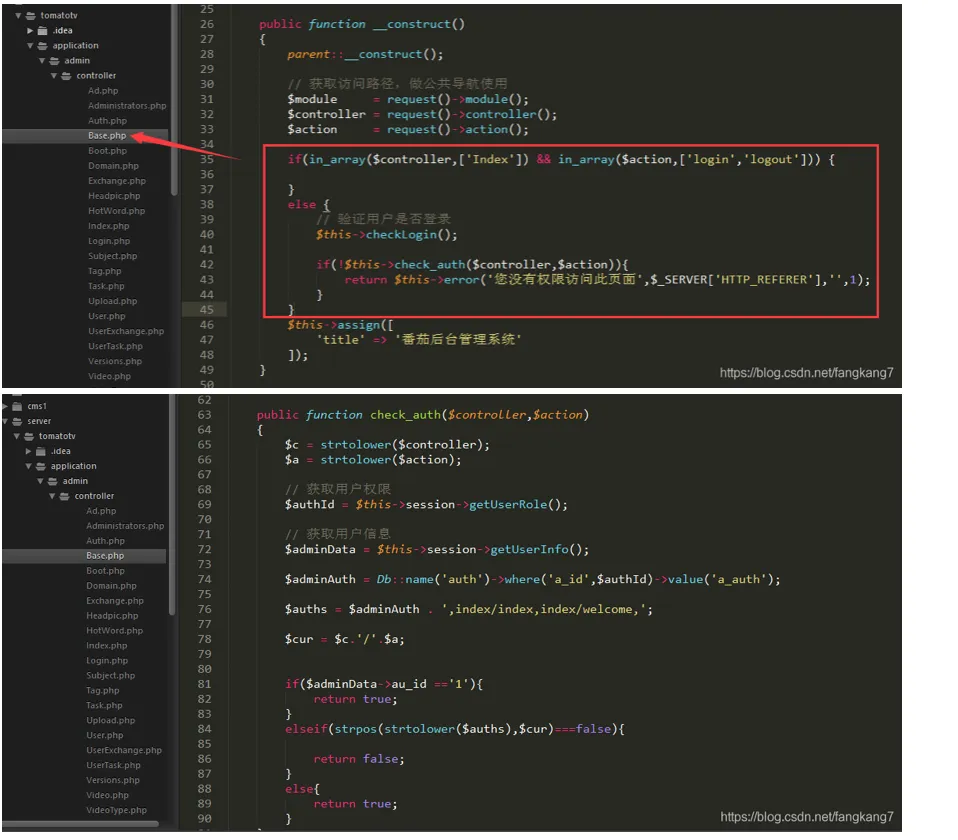Click the controller folder icon in upper file tree
The height and width of the screenshot is (840, 958).
(x=66, y=76)
